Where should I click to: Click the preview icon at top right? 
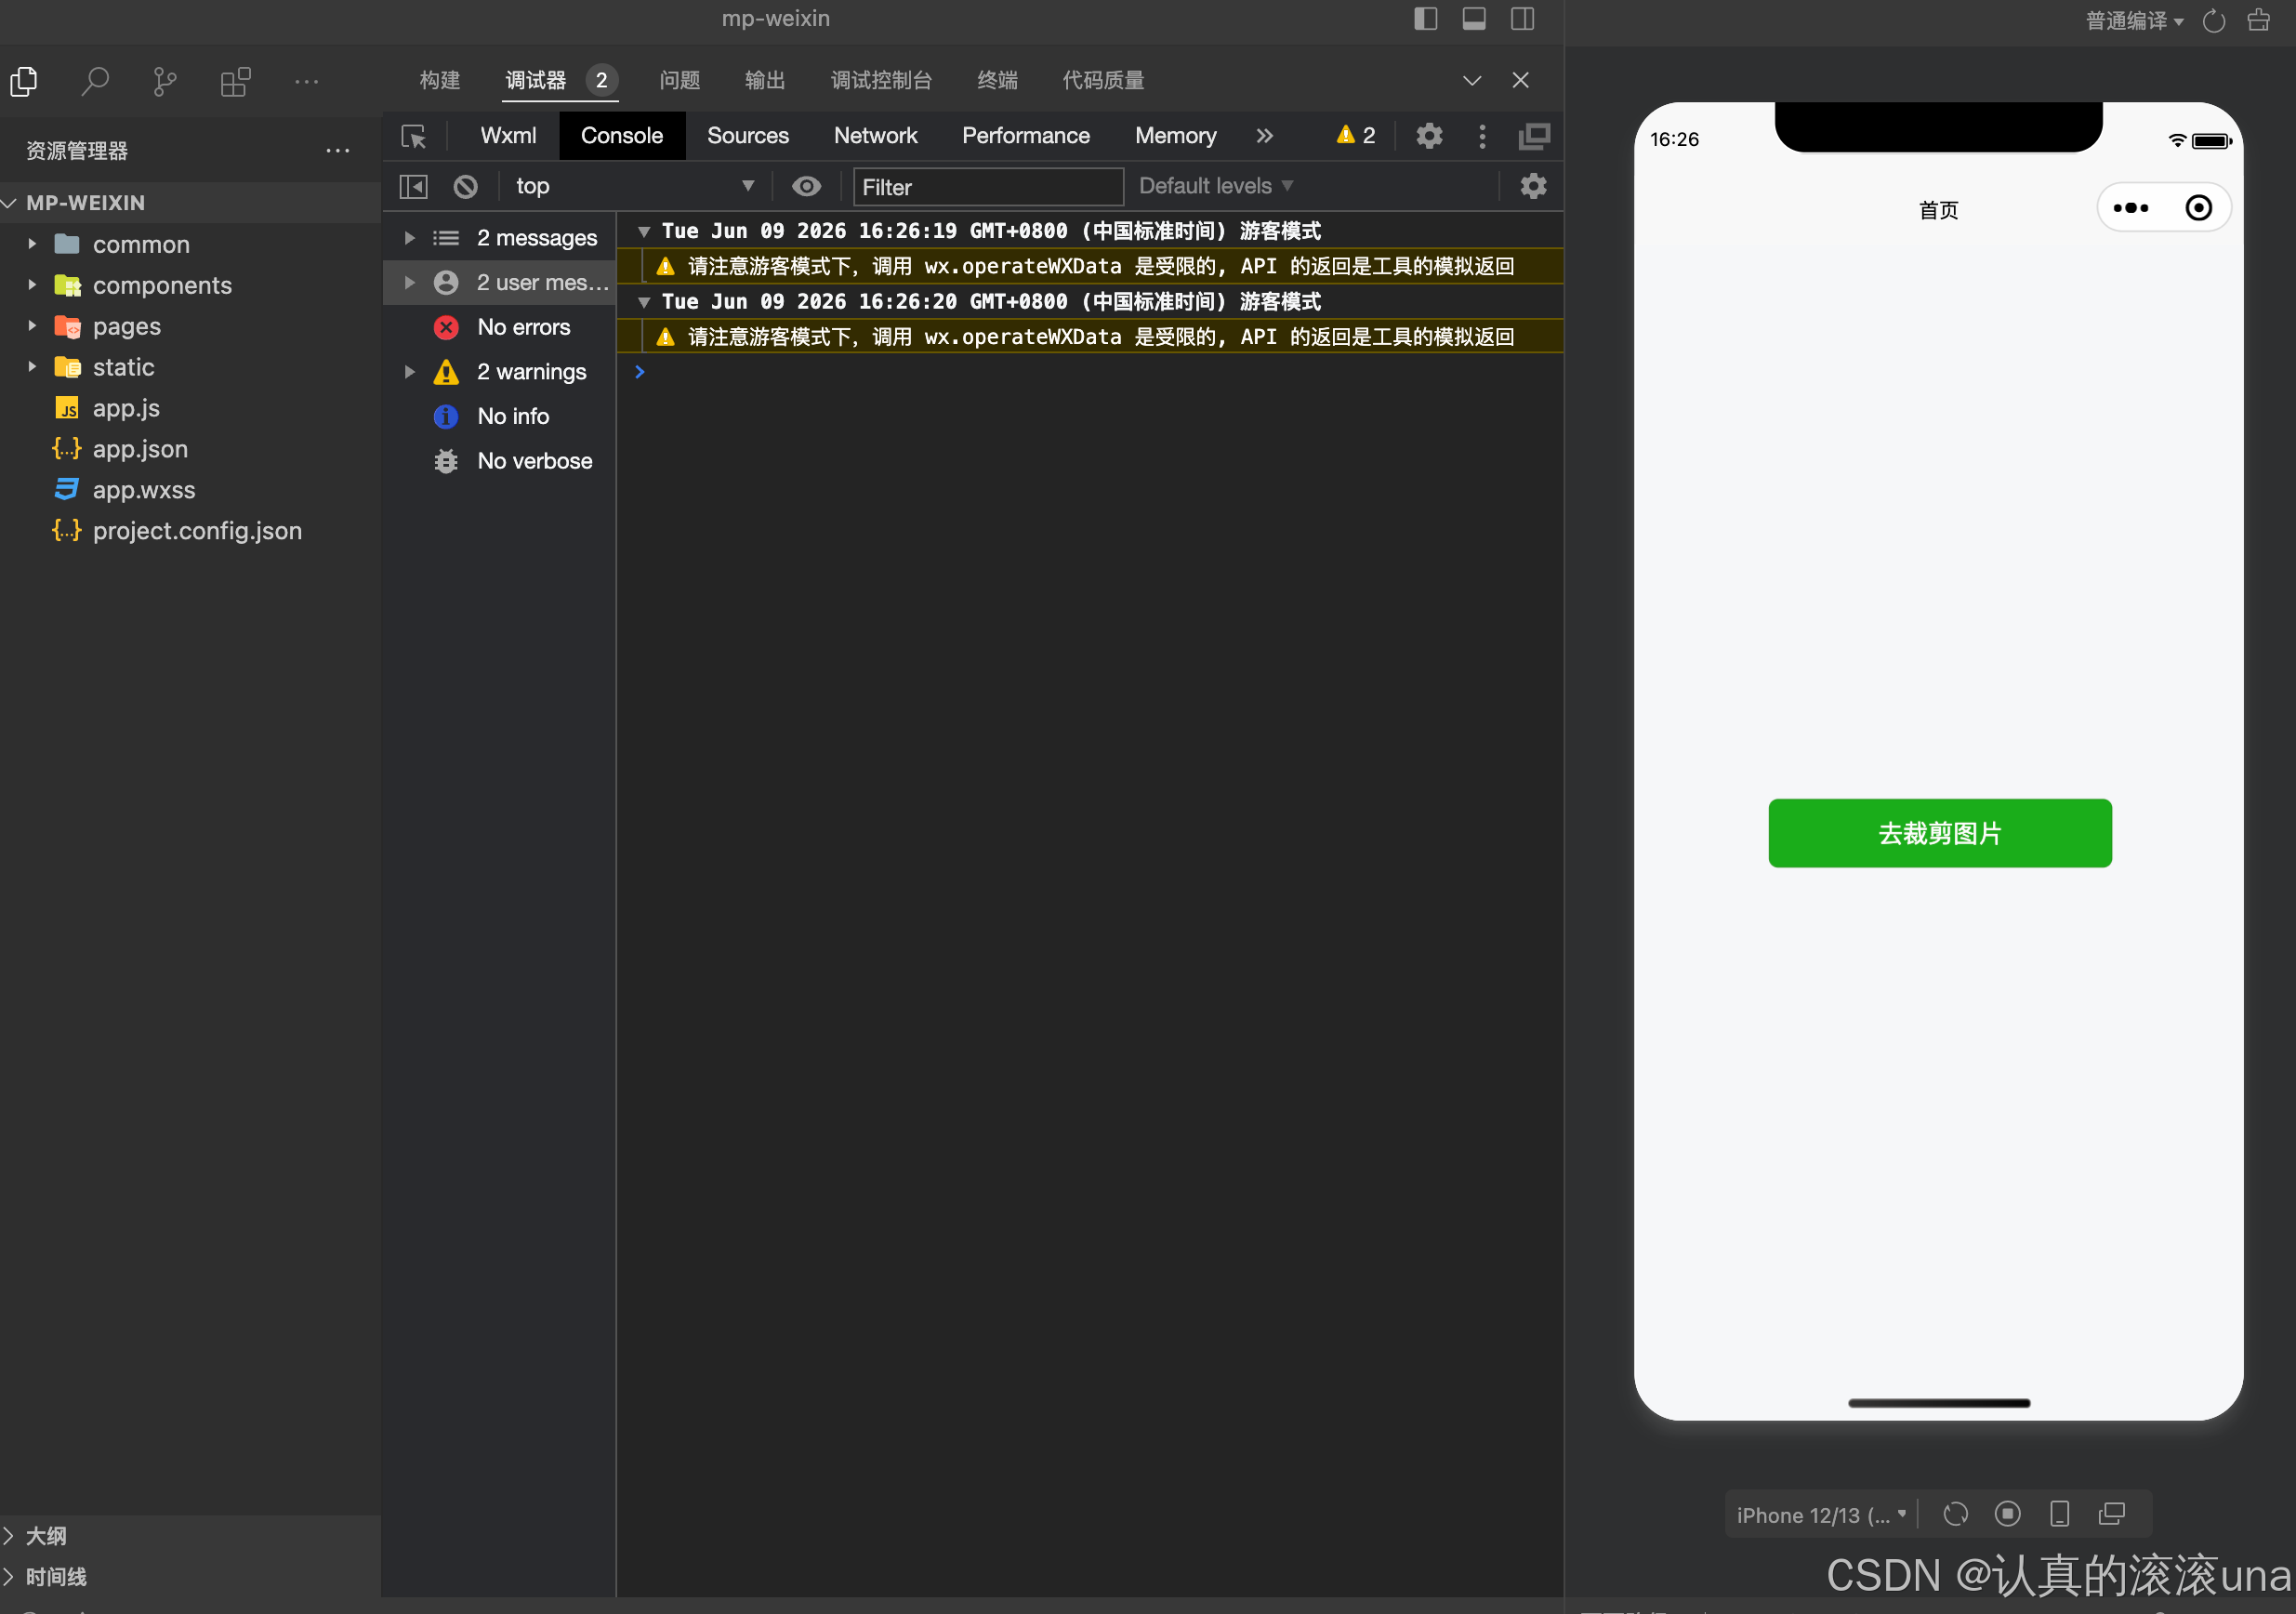point(2258,21)
